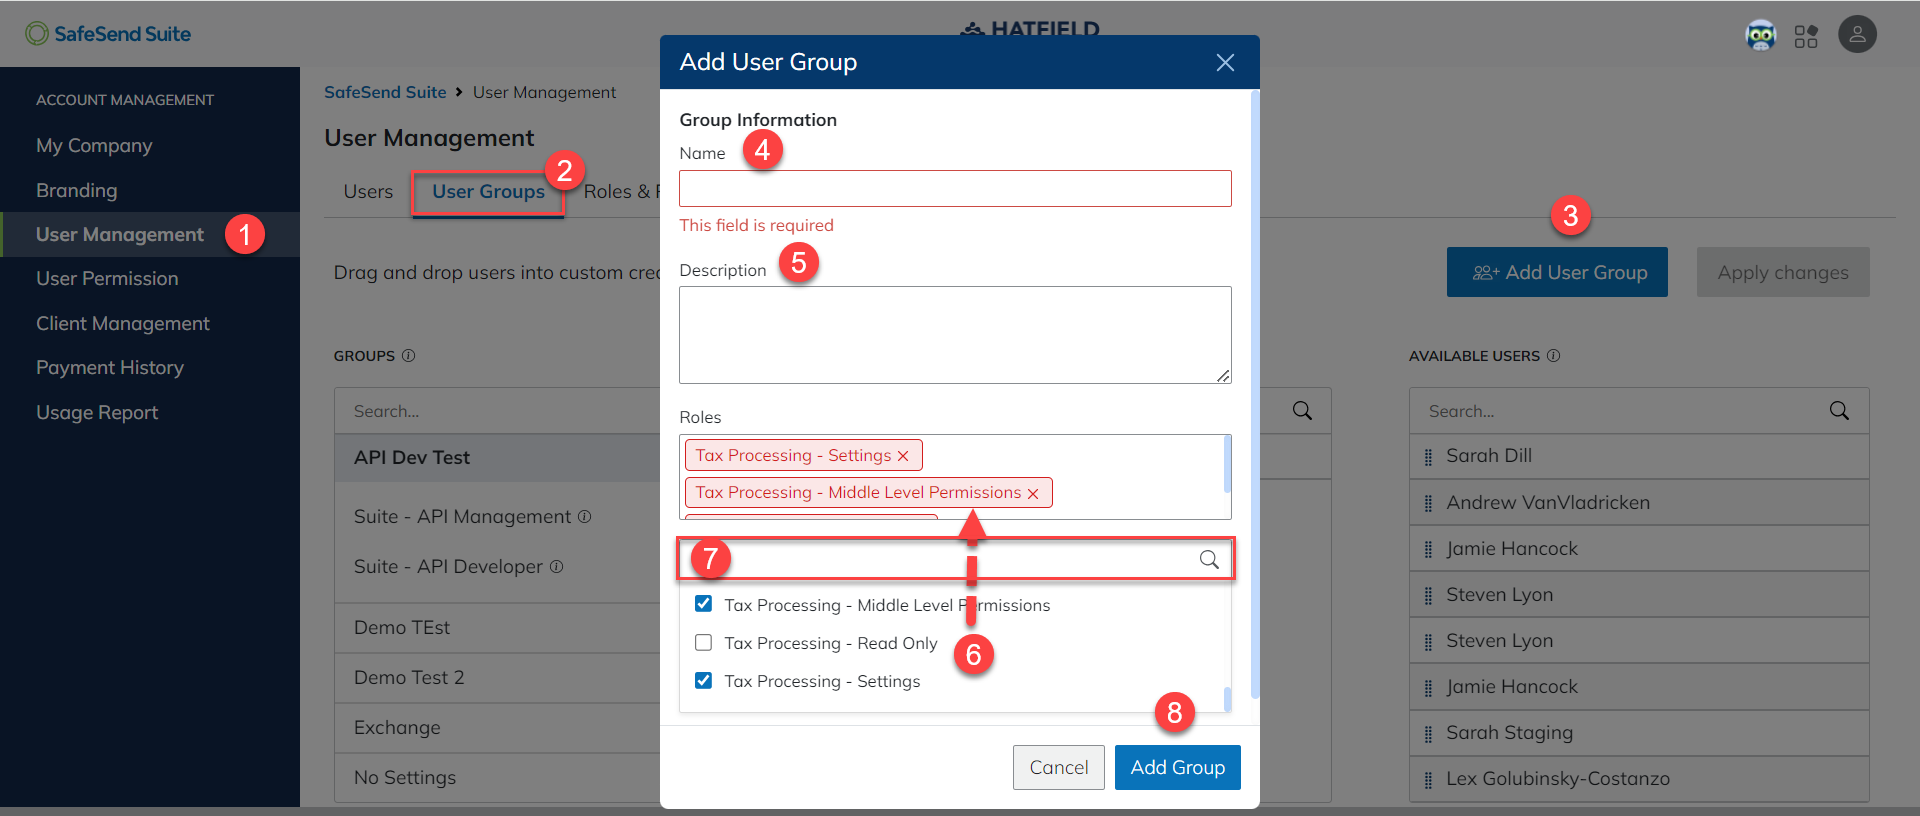
Task: Follow the SafeSend Suite breadcrumb link
Action: tap(385, 92)
